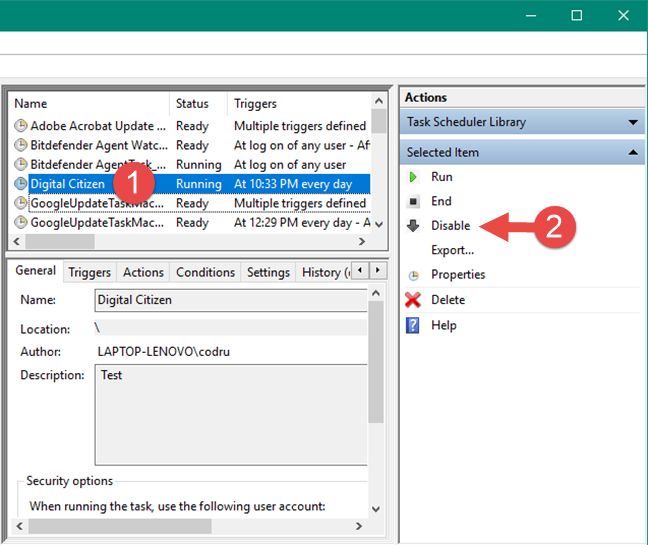Minimize the Task Scheduler window

point(531,16)
